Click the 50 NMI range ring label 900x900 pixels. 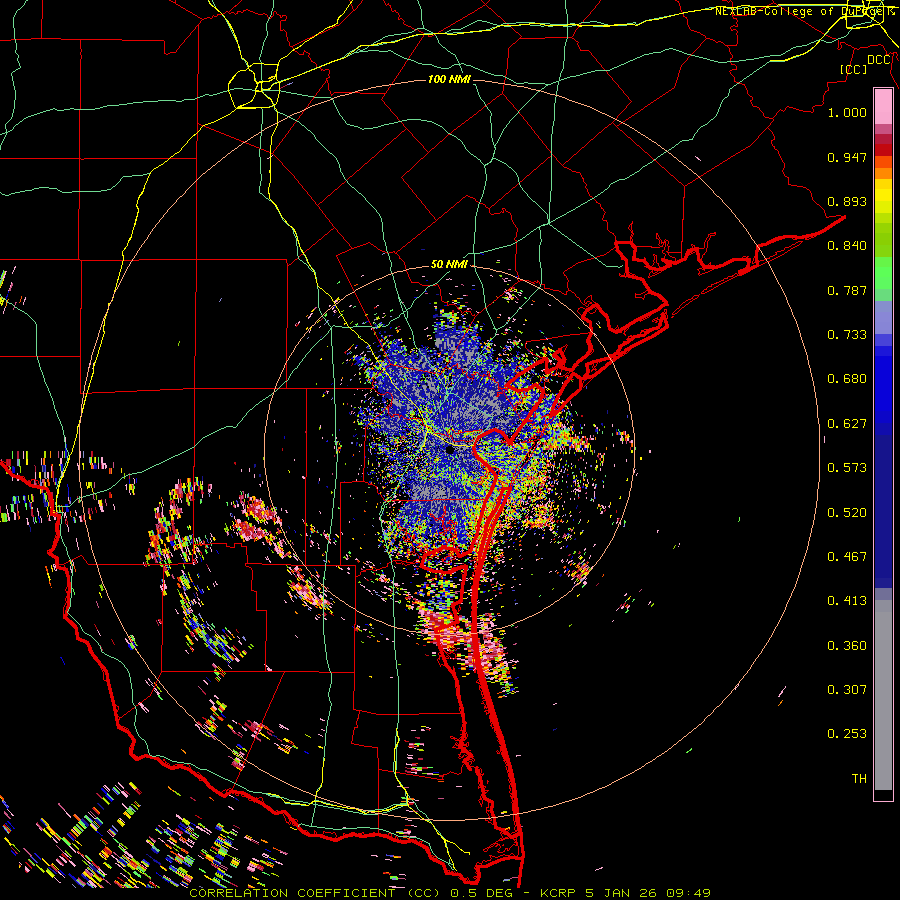click(x=449, y=265)
